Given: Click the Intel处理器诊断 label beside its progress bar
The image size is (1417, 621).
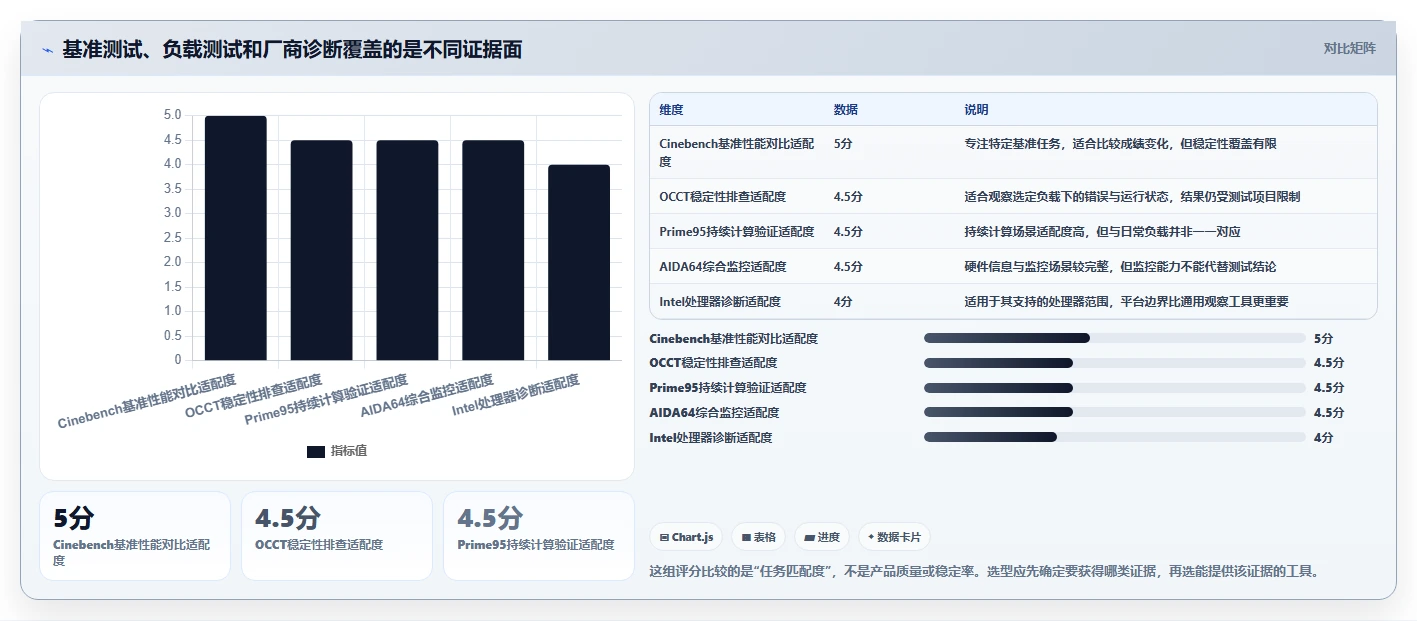Looking at the screenshot, I should [711, 437].
